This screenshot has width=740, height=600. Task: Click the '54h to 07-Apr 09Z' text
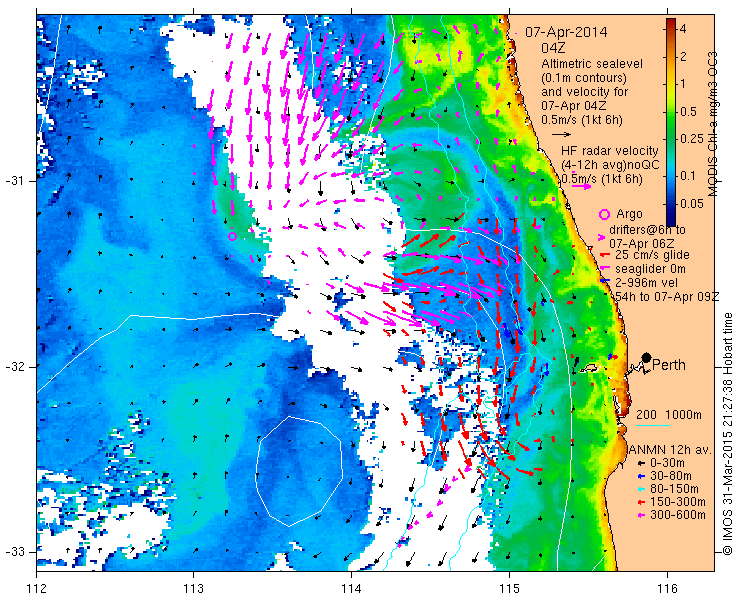point(667,296)
